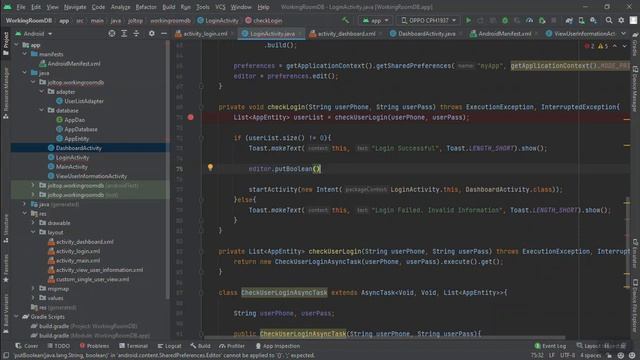Select opened file target icon in project panel
The width and height of the screenshot is (640, 360).
[112, 33]
